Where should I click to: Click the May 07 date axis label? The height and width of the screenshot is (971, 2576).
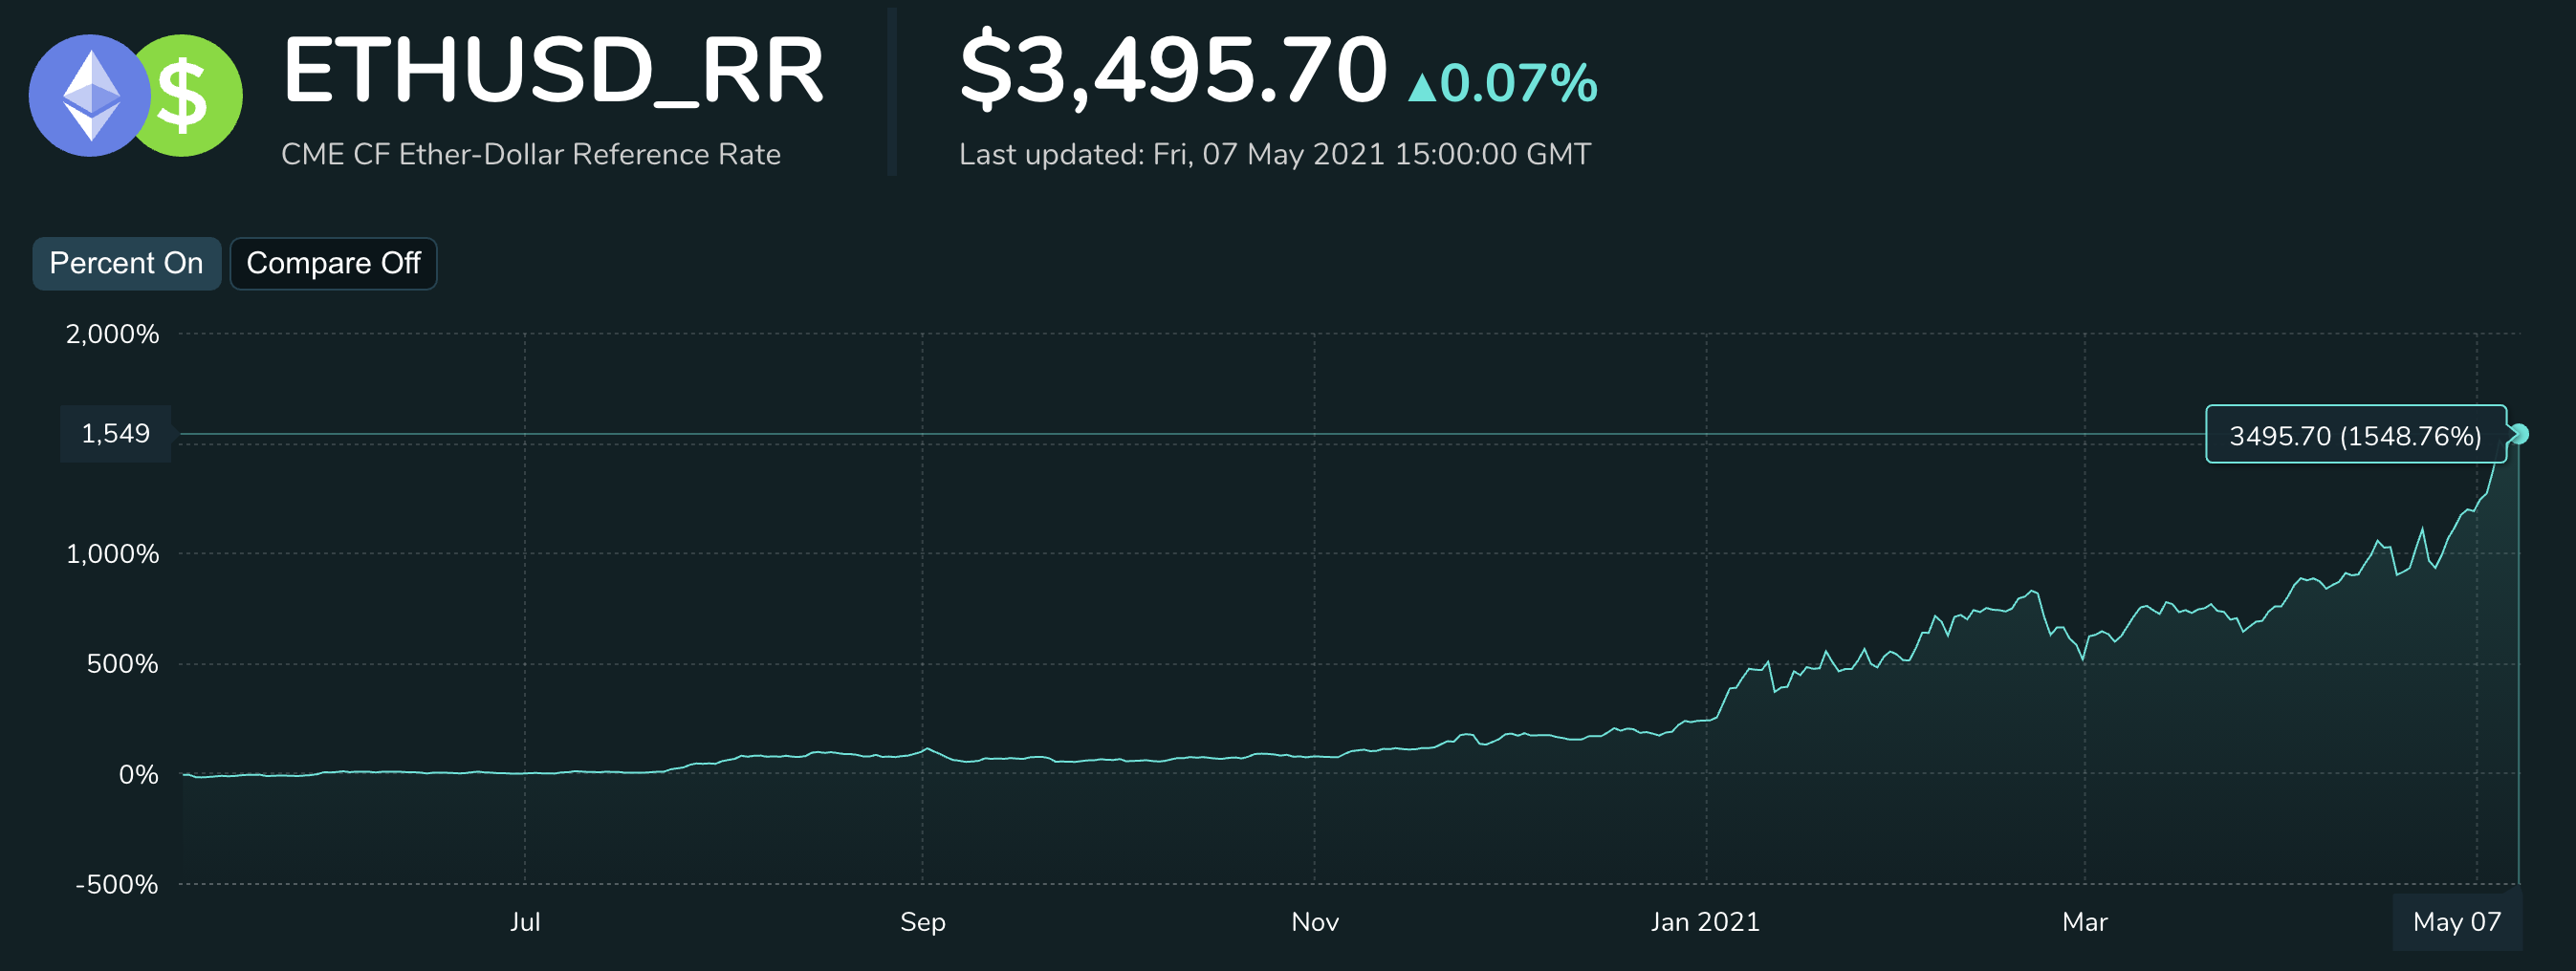tap(2457, 922)
